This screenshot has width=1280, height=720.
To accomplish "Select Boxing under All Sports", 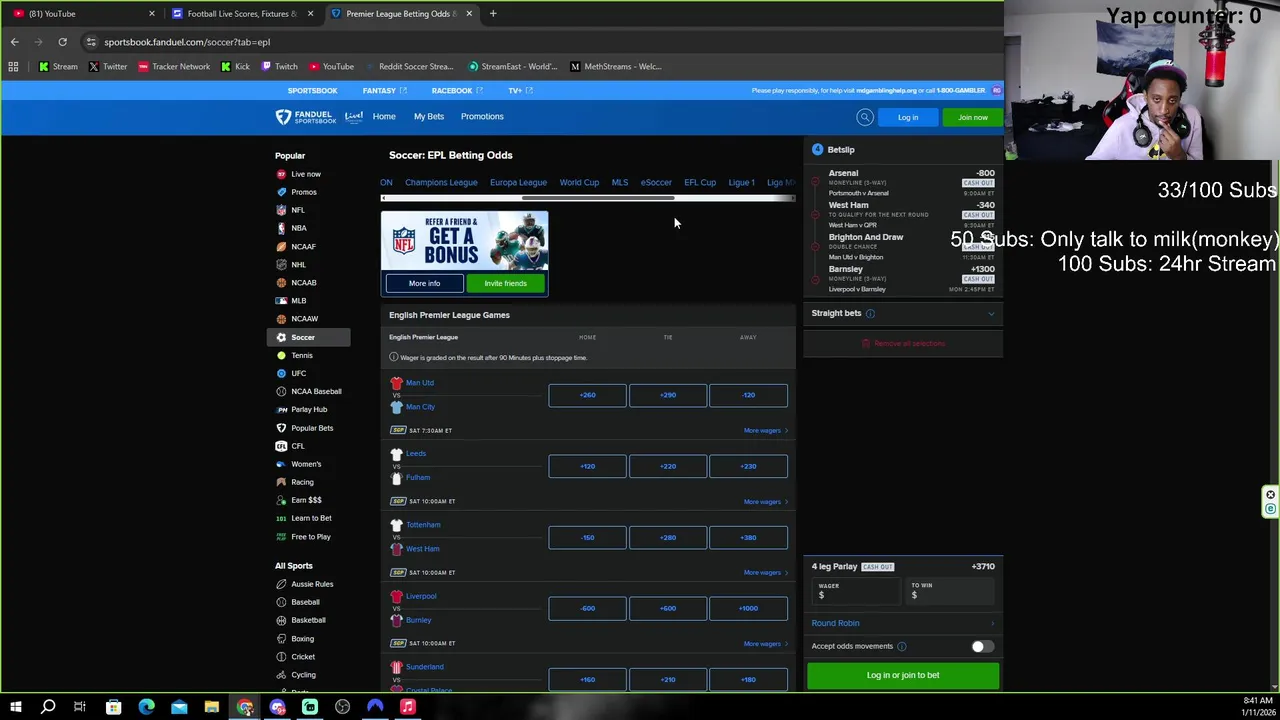I will [x=302, y=639].
